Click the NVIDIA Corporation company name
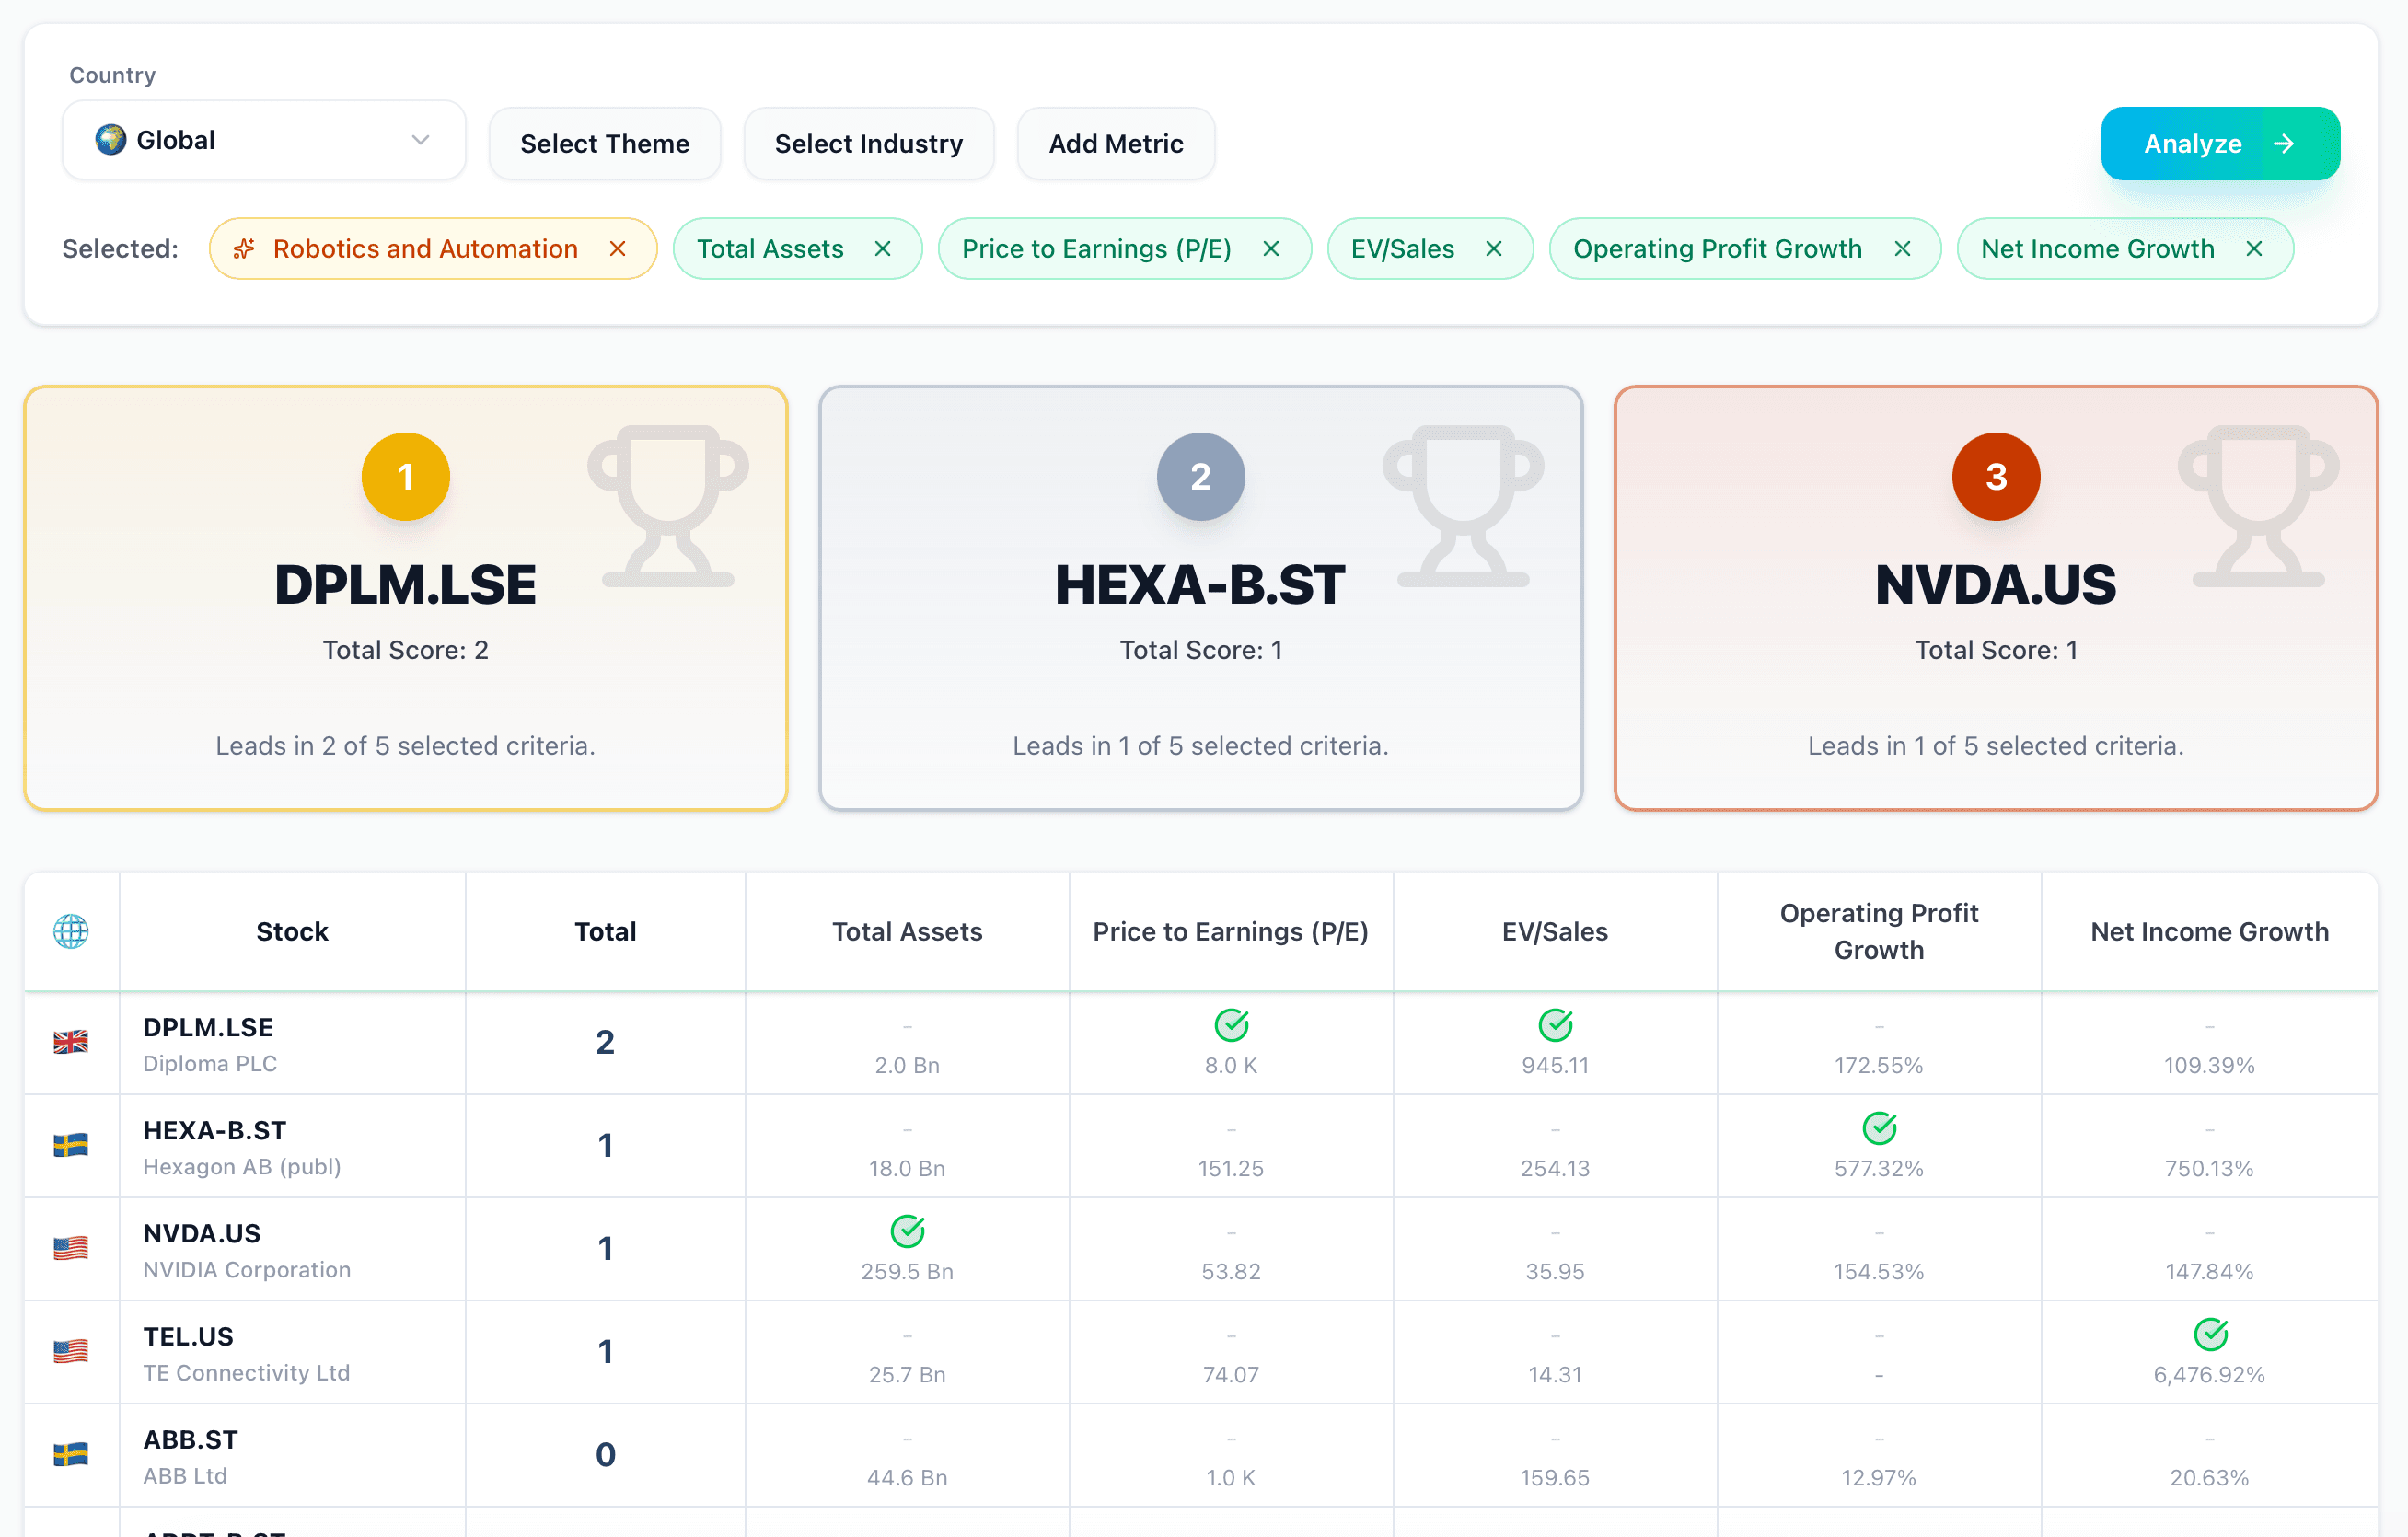This screenshot has width=2408, height=1537. pyautogui.click(x=247, y=1269)
